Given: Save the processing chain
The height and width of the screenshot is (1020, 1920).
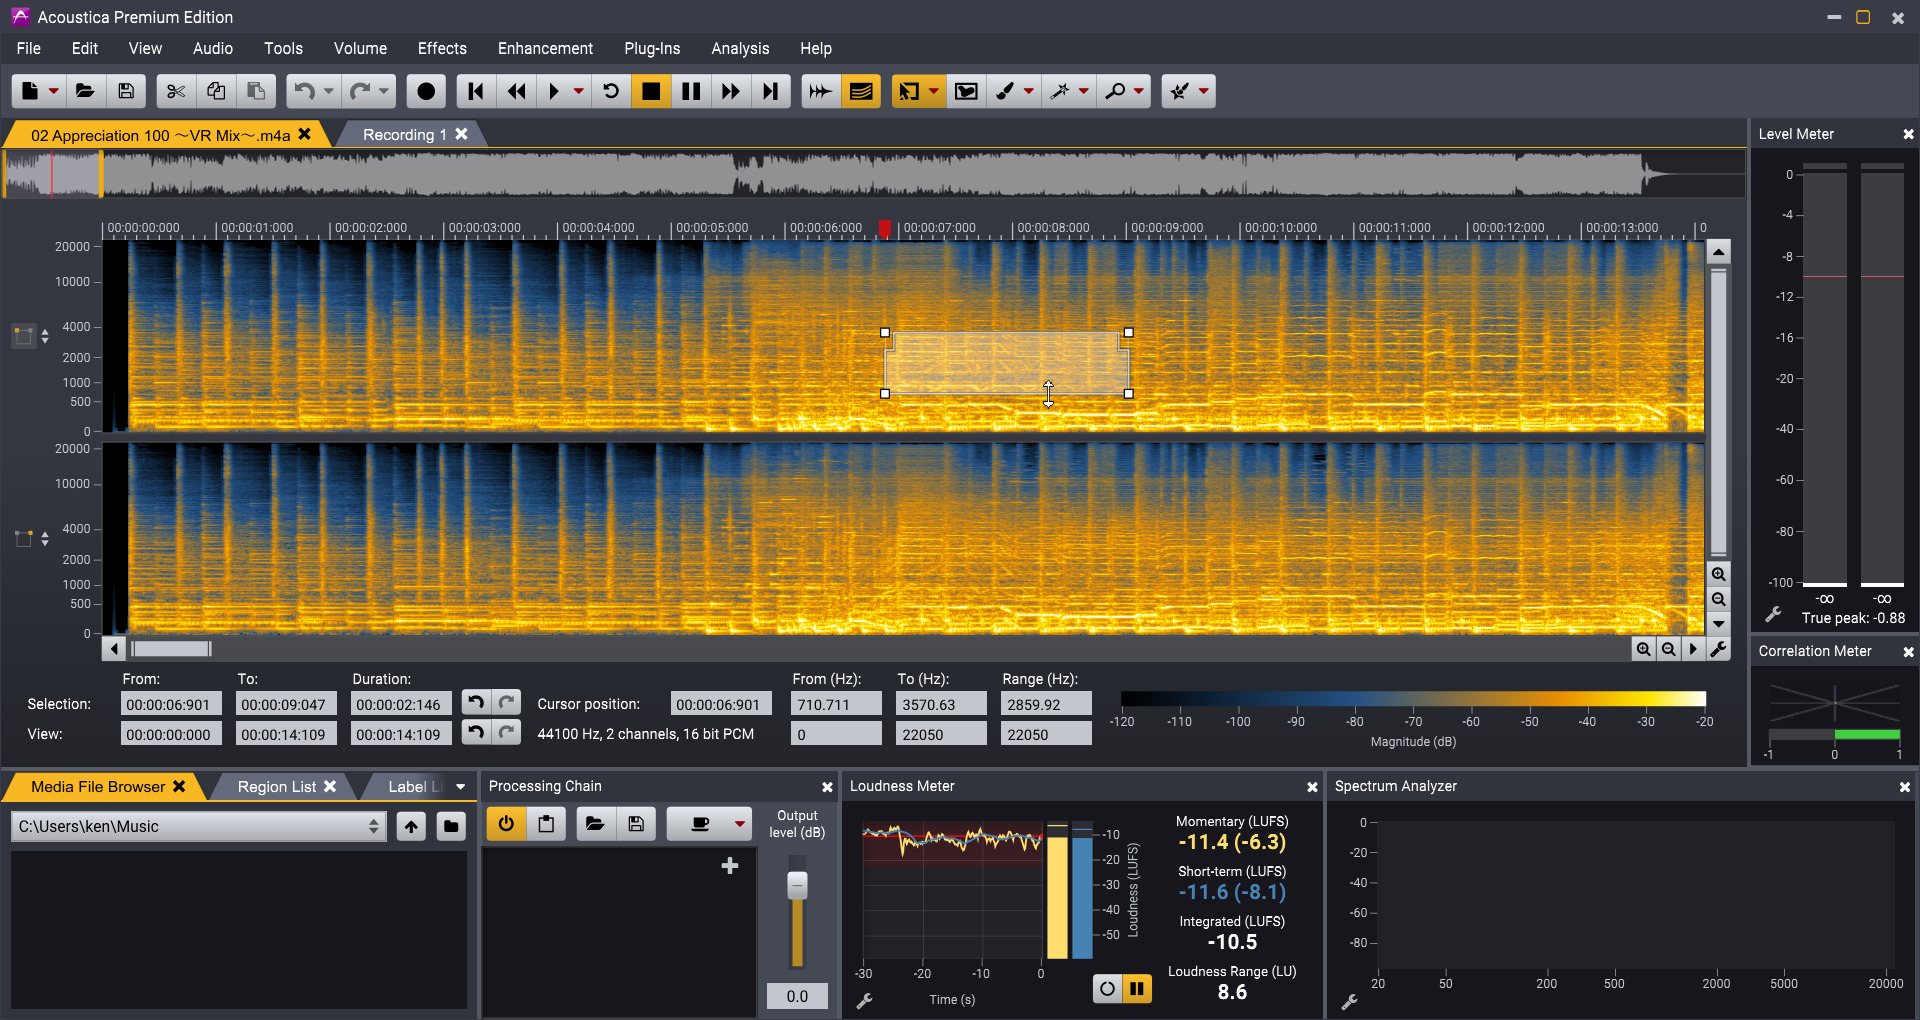Looking at the screenshot, I should pyautogui.click(x=636, y=824).
